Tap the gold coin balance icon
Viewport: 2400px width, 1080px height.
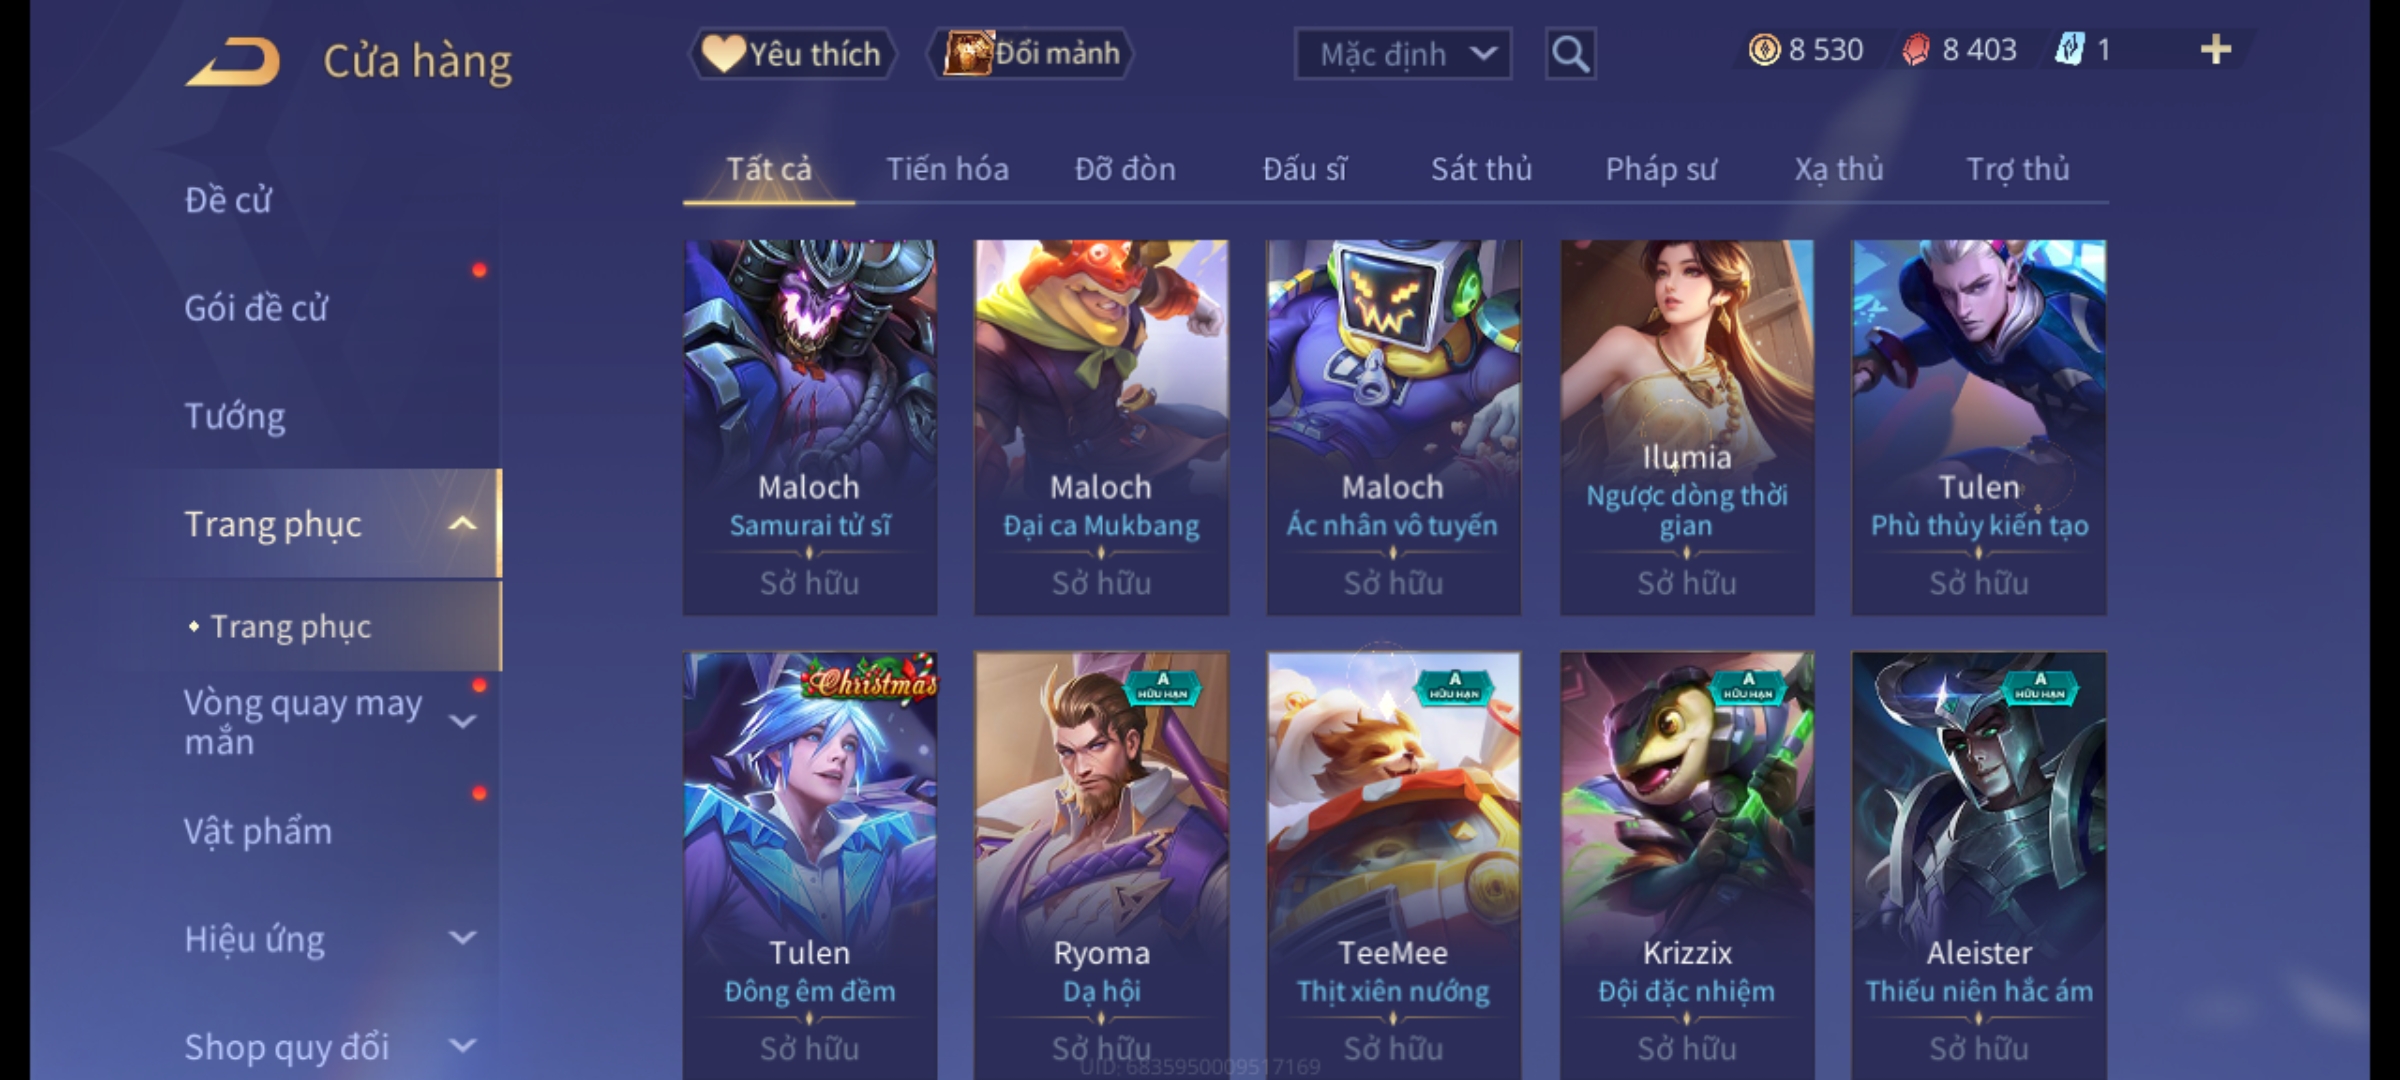pyautogui.click(x=1764, y=50)
